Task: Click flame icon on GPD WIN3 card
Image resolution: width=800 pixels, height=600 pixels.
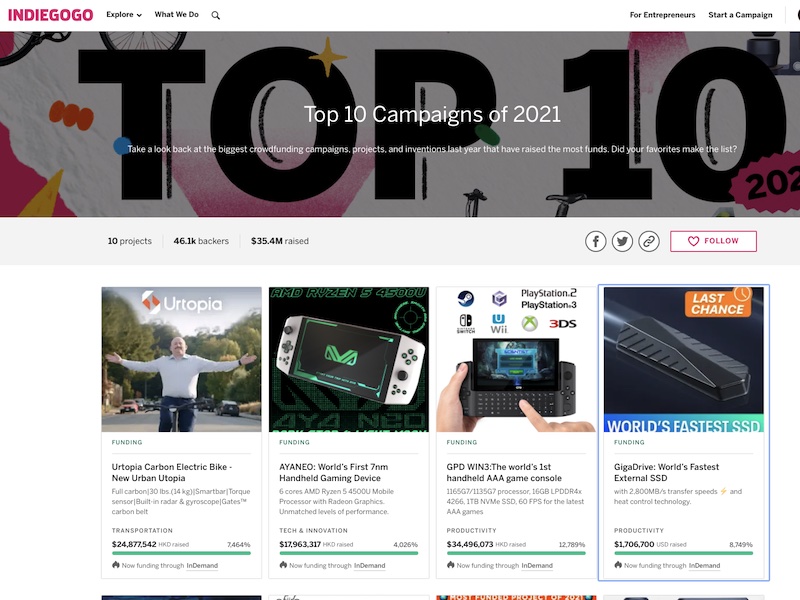Action: (x=451, y=565)
